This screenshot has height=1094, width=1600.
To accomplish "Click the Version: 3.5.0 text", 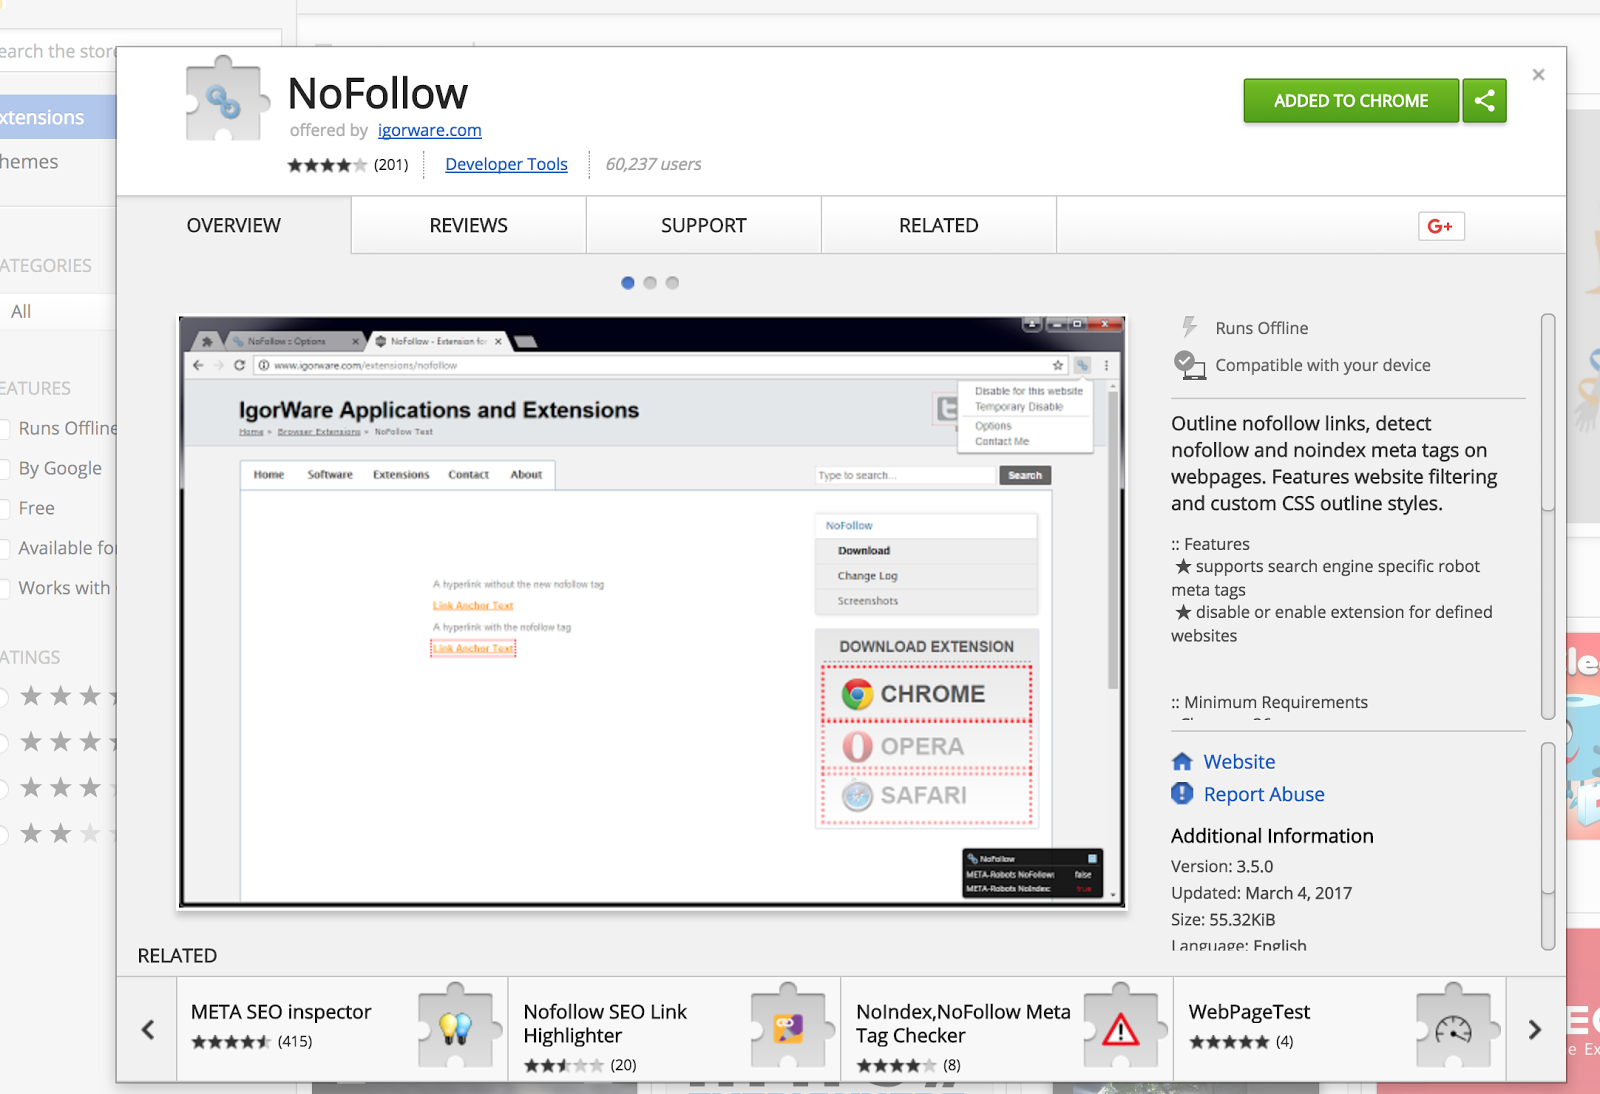I will [1222, 866].
